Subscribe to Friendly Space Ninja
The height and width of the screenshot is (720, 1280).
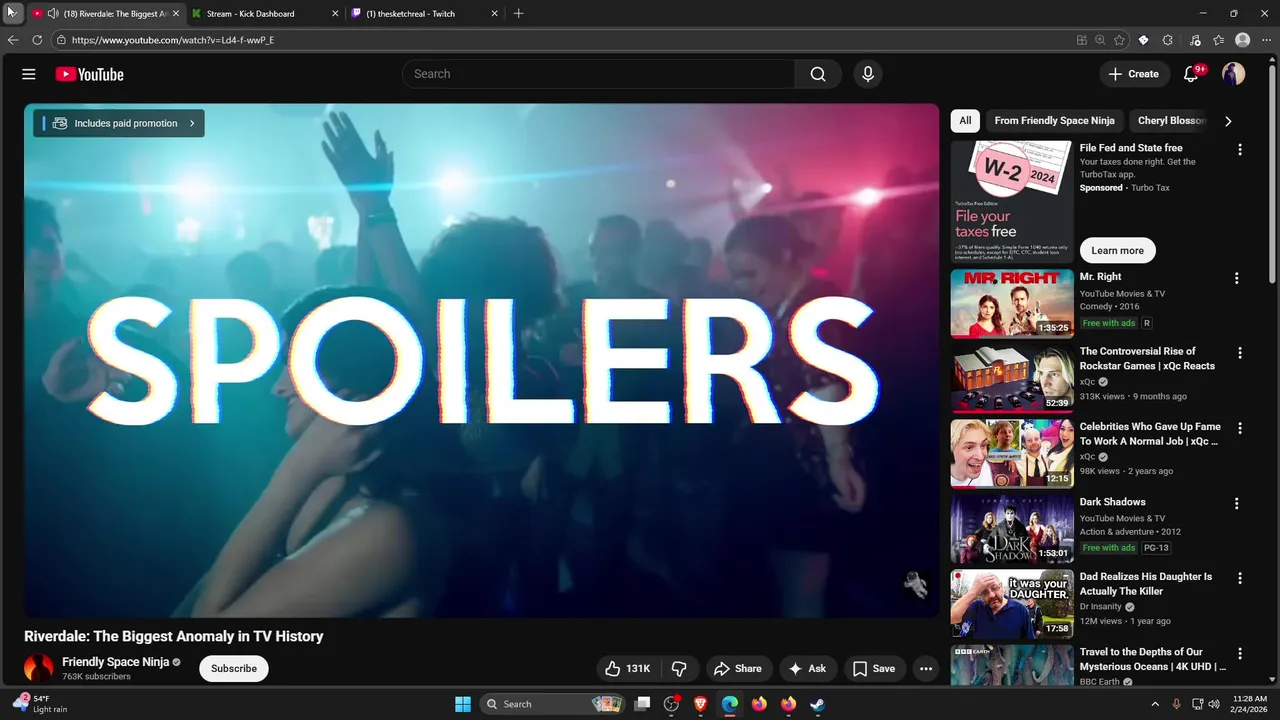click(234, 668)
